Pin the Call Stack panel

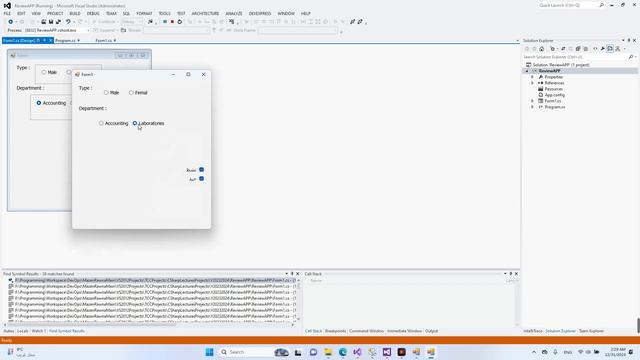pyautogui.click(x=511, y=274)
